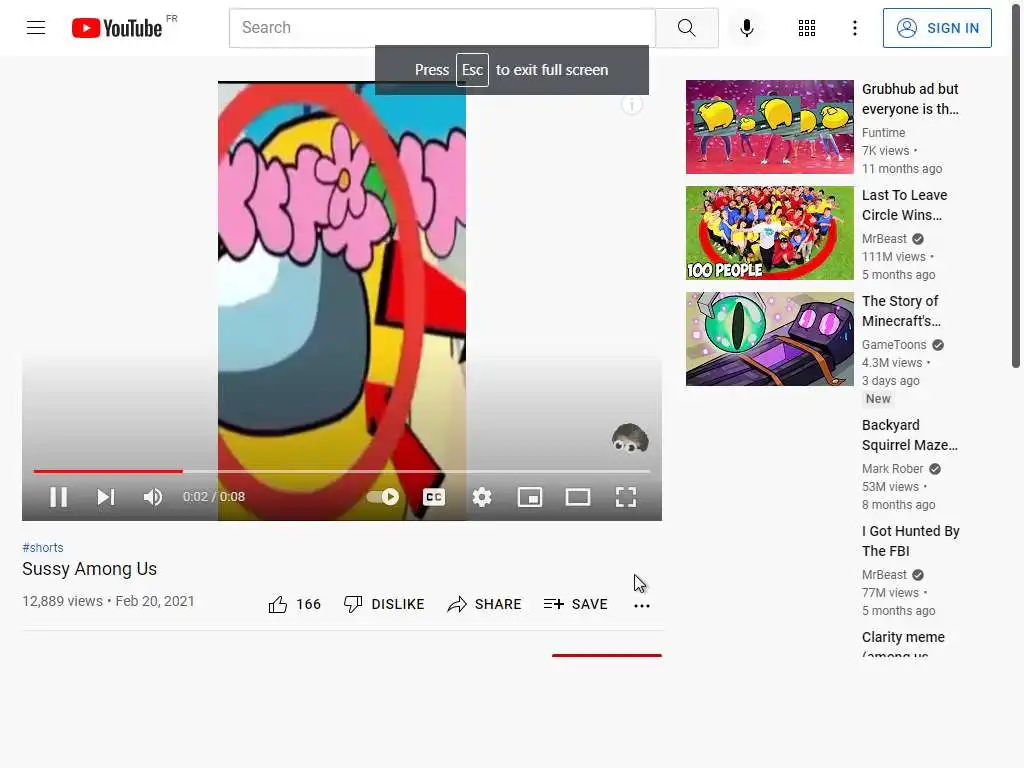Image resolution: width=1024 pixels, height=768 pixels.
Task: Toggle the autoplay switch
Action: (x=383, y=497)
